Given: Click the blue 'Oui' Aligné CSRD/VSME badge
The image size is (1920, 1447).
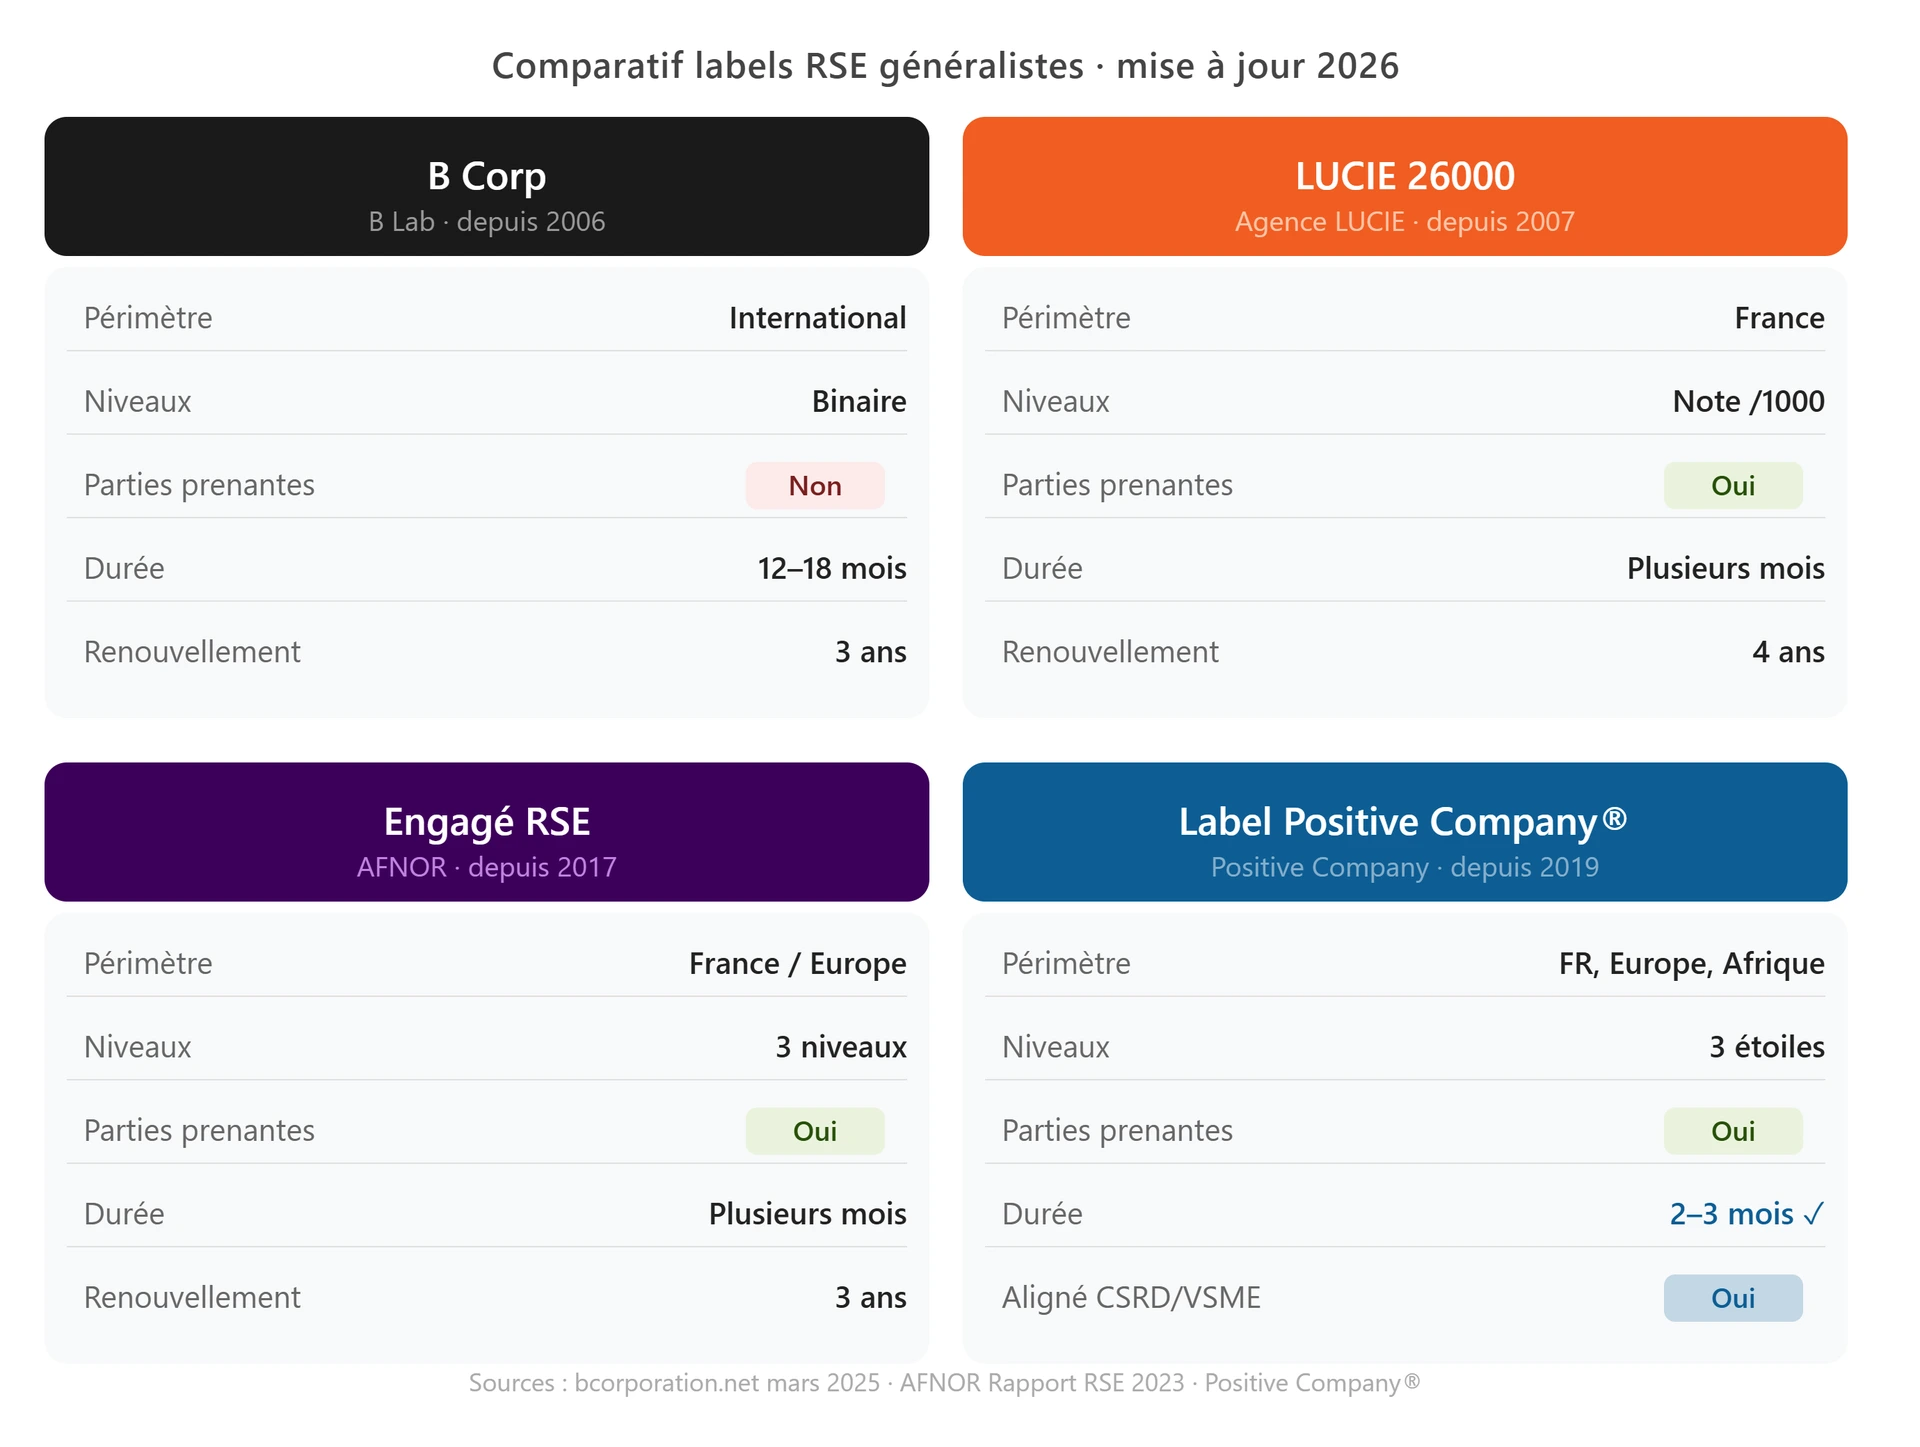Looking at the screenshot, I should [x=1733, y=1298].
